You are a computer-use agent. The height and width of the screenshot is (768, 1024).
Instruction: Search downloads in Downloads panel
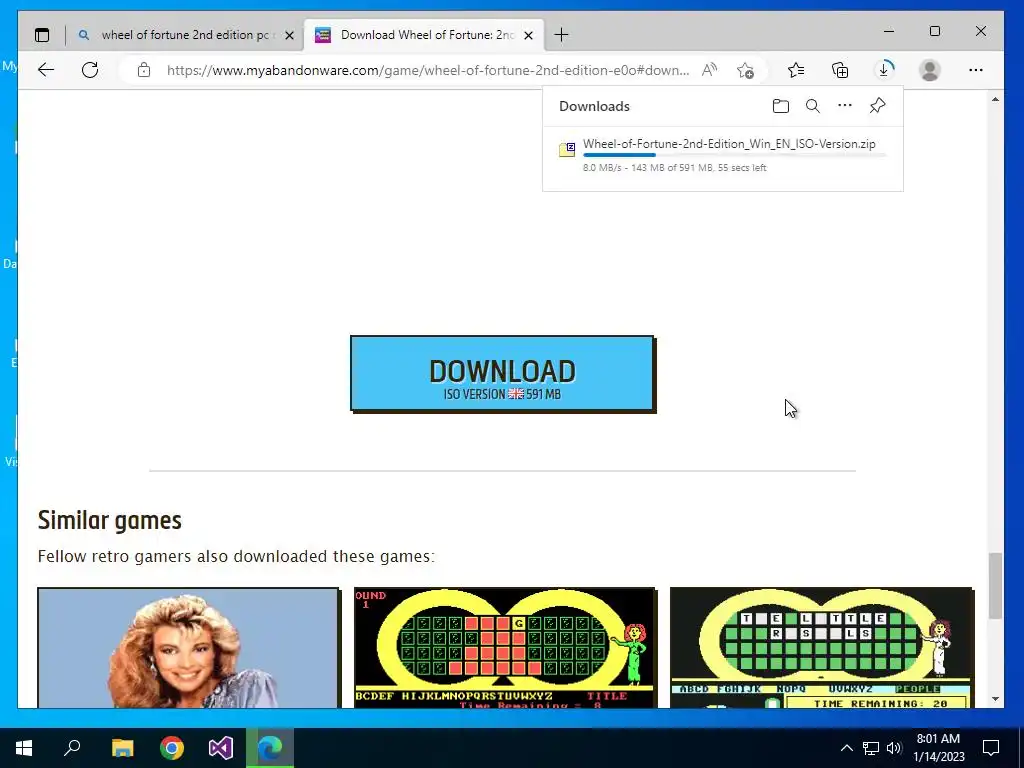pyautogui.click(x=812, y=106)
